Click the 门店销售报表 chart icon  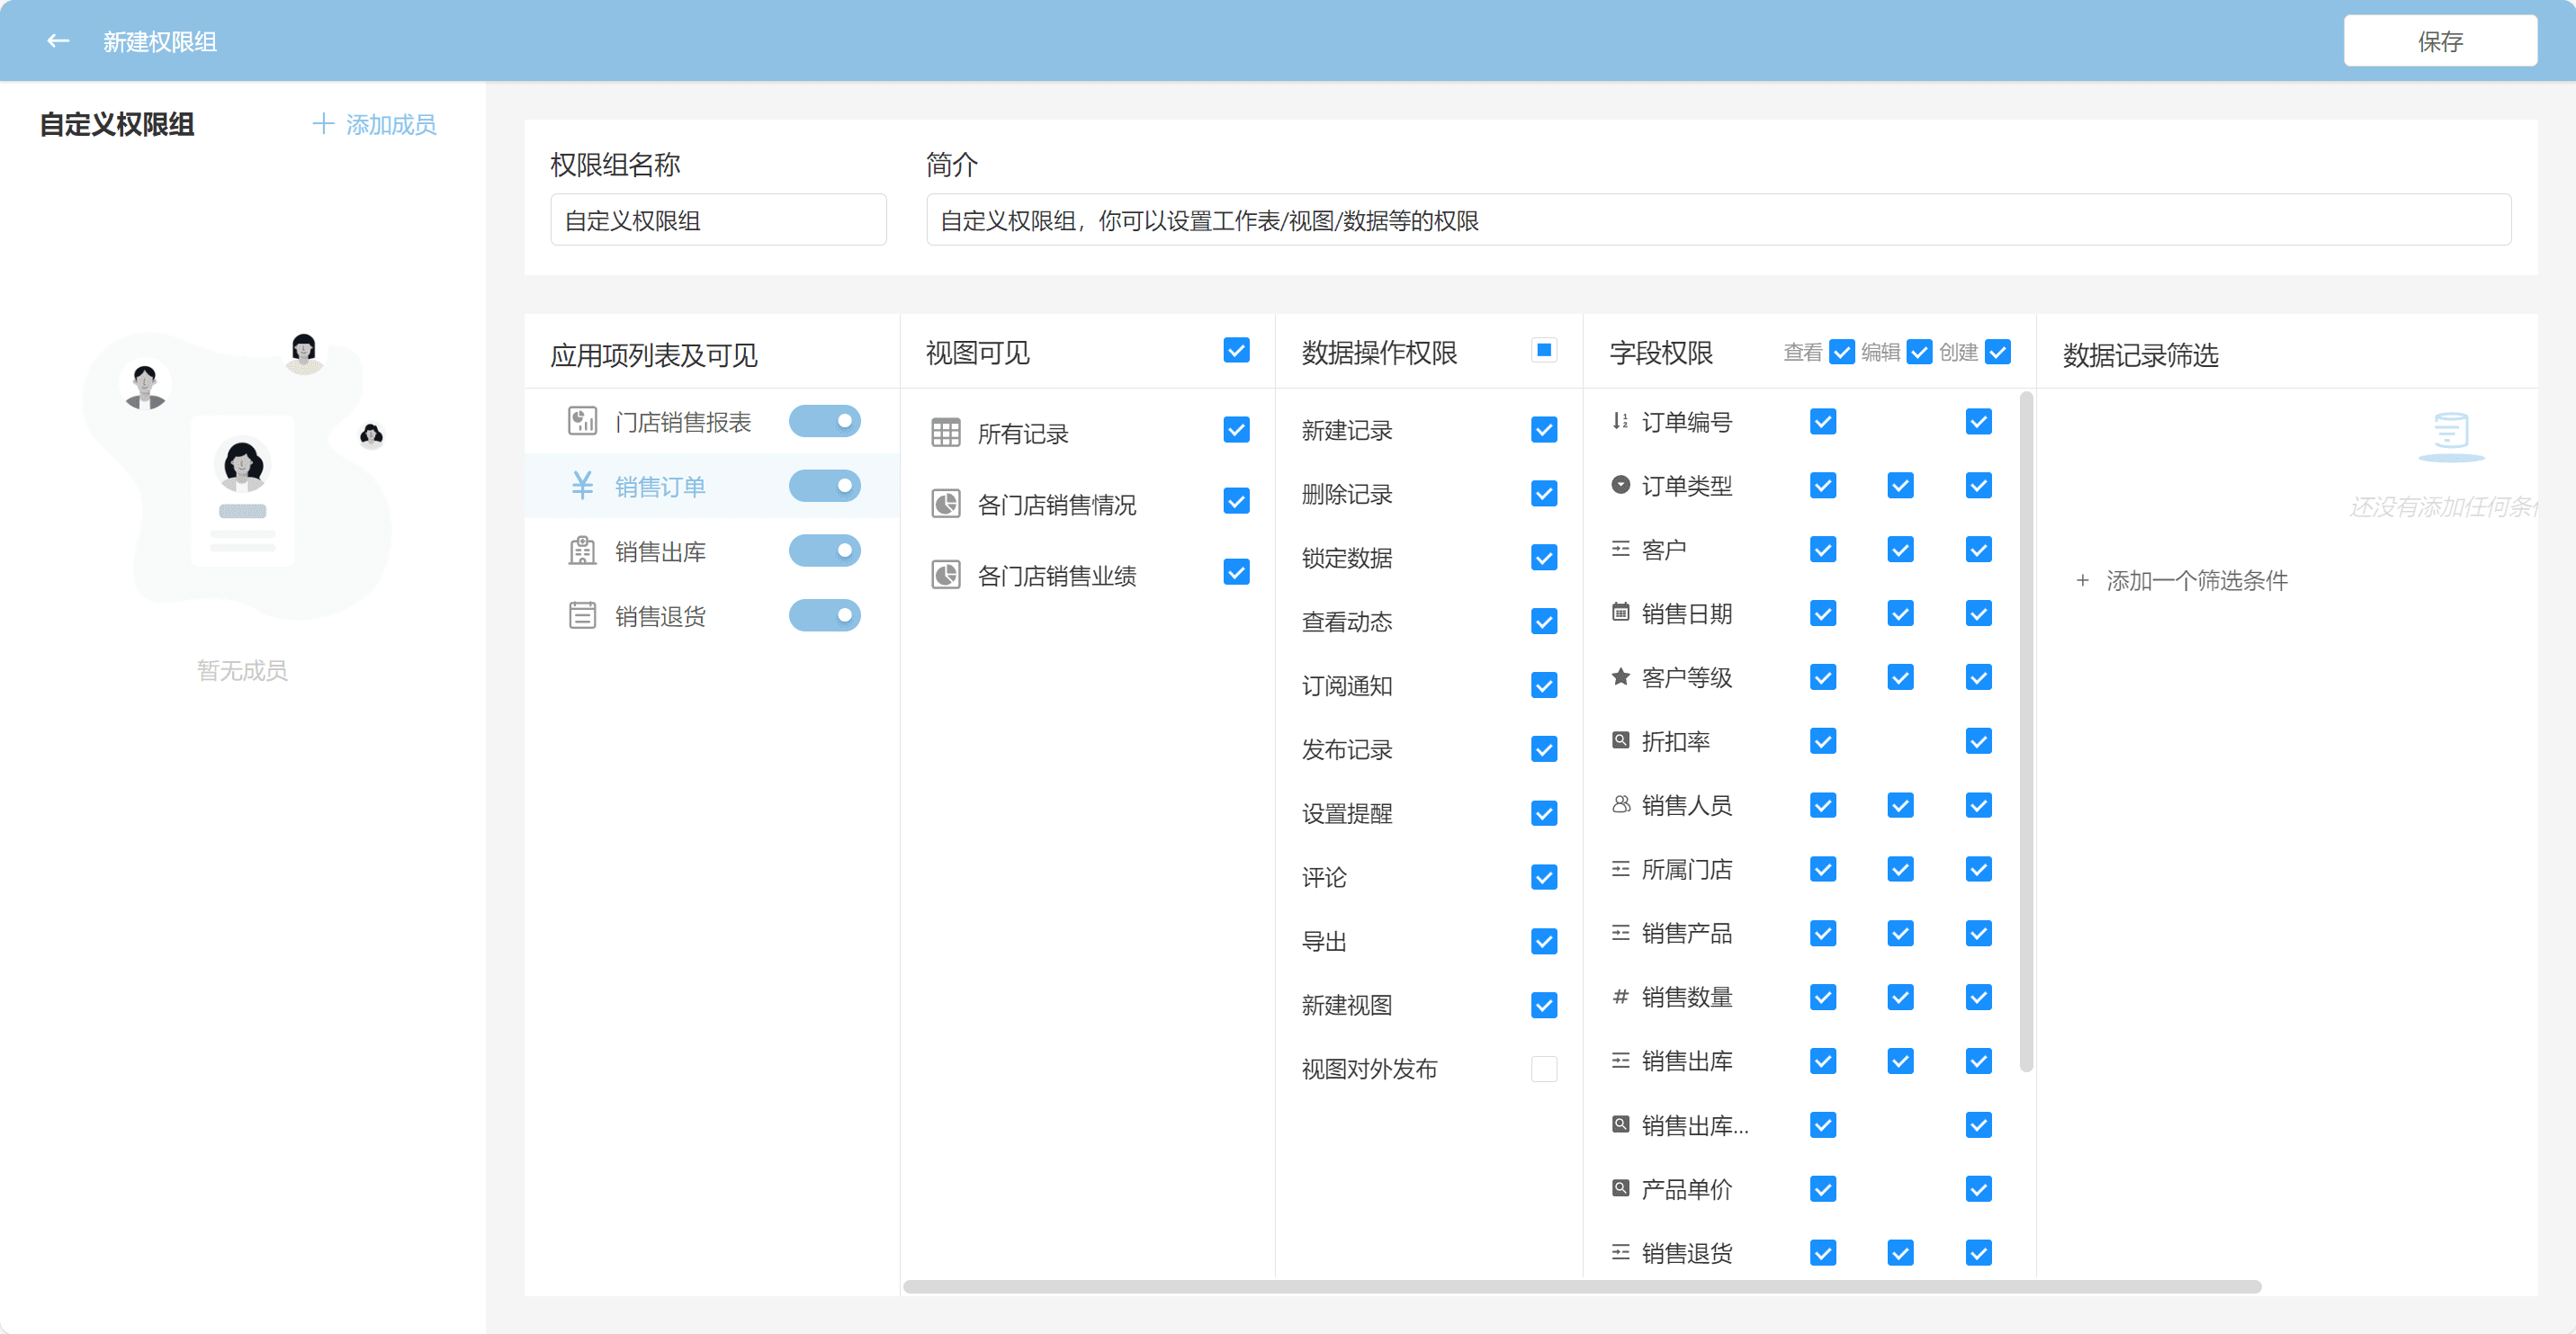pos(582,421)
